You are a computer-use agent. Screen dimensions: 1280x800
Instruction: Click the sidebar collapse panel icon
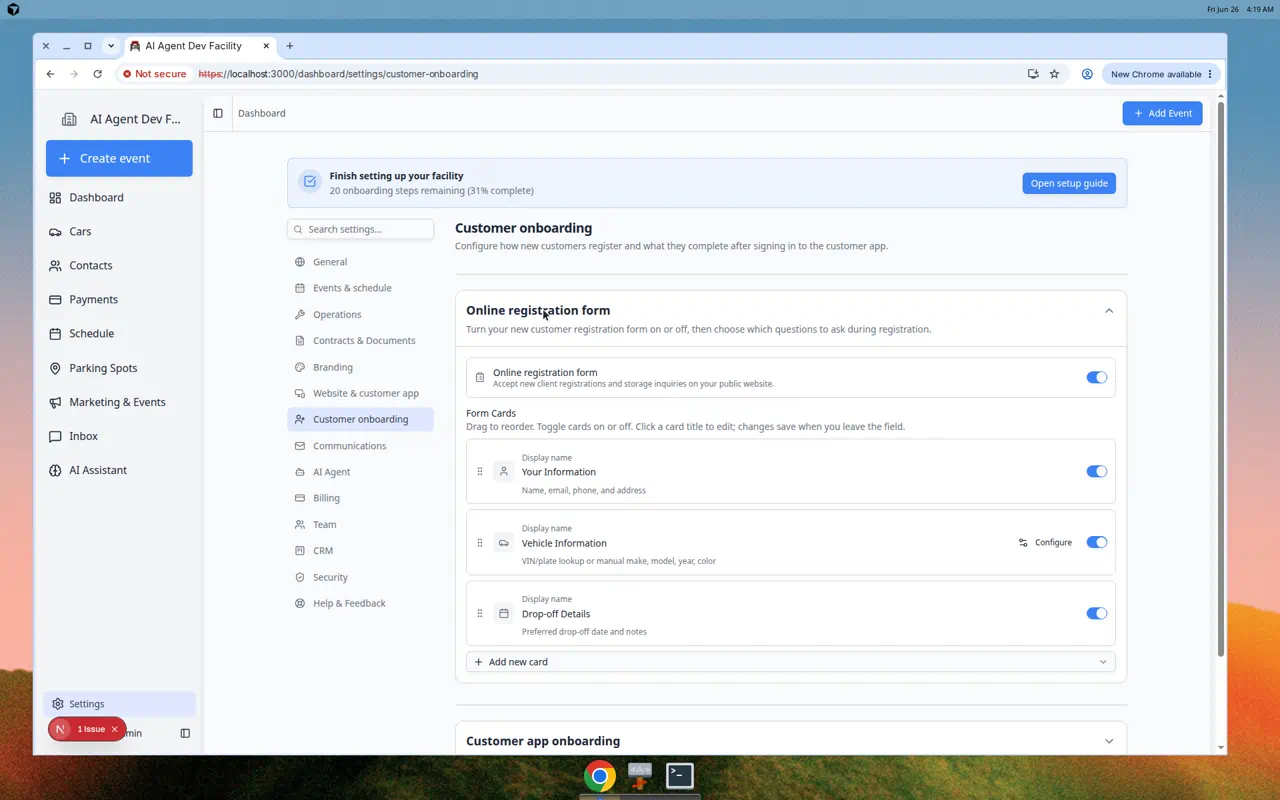pyautogui.click(x=218, y=113)
